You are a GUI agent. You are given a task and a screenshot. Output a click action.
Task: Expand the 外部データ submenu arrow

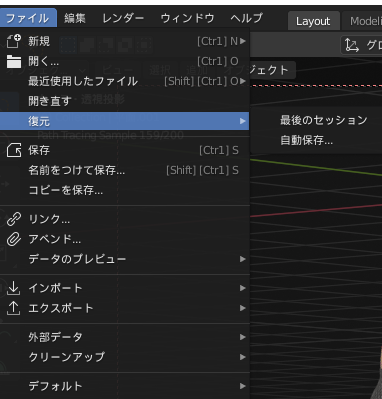pos(243,337)
